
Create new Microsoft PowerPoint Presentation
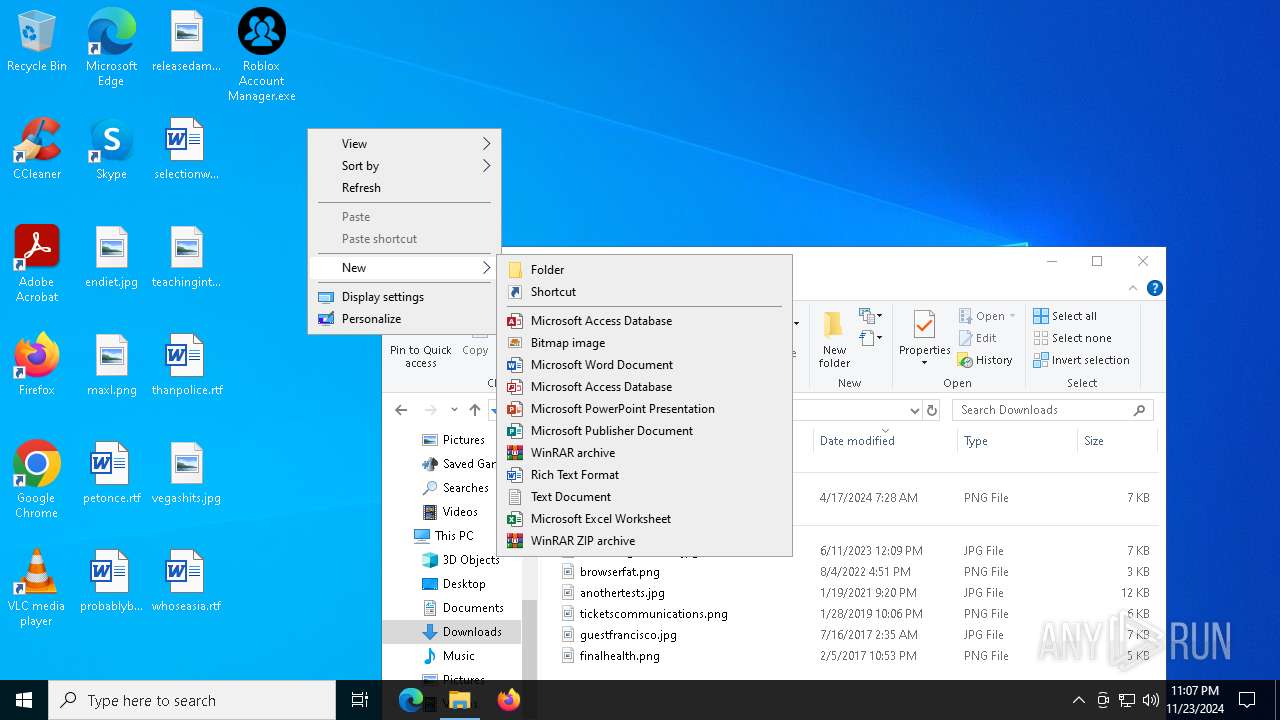point(645,409)
